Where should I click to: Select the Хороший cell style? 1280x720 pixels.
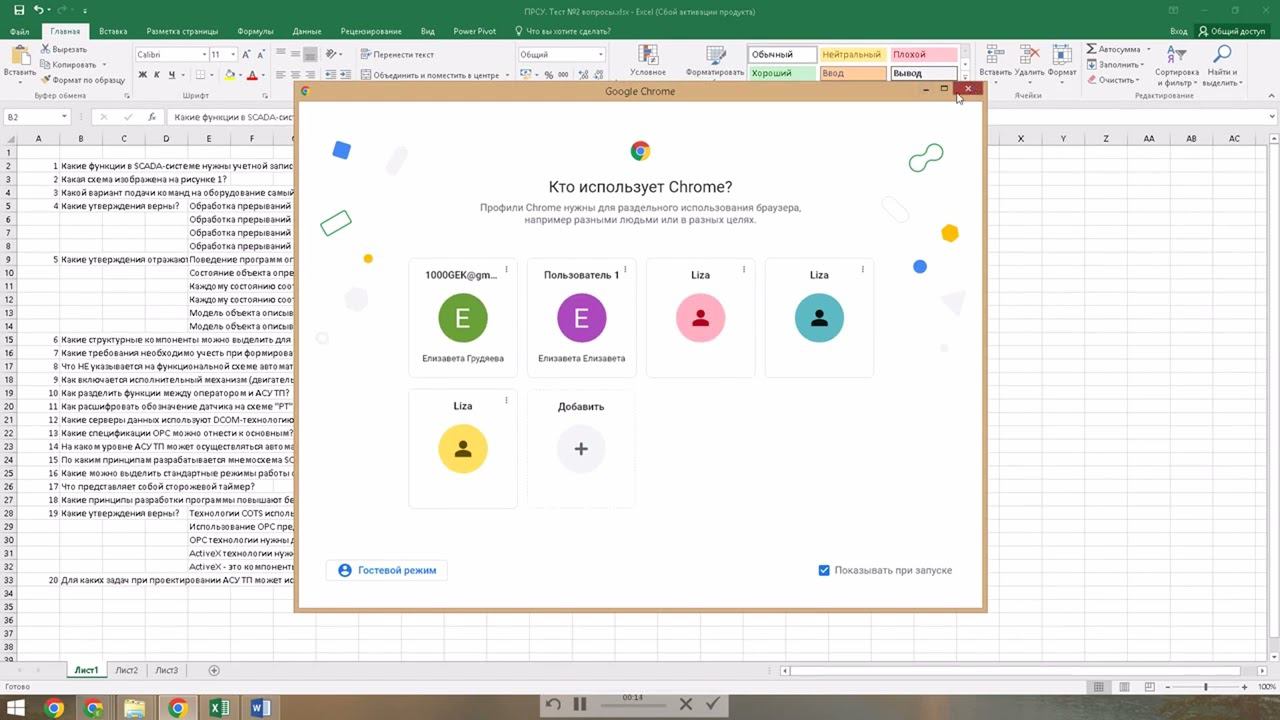coord(782,73)
